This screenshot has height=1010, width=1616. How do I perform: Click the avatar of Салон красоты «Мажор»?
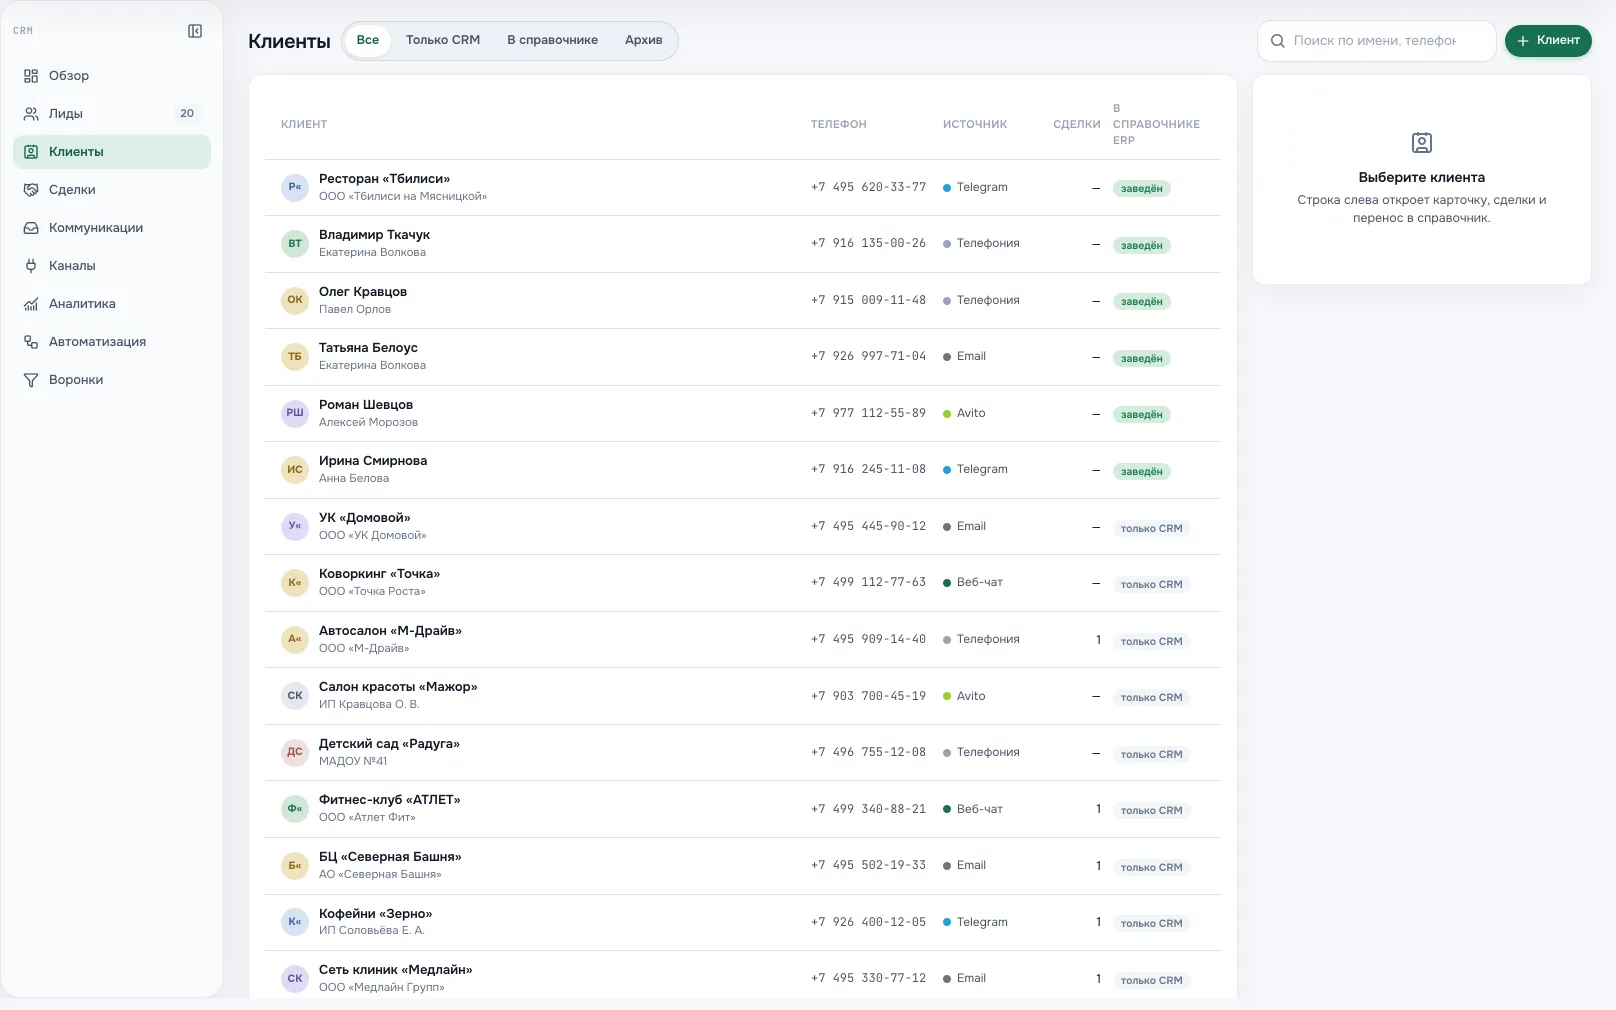(295, 696)
